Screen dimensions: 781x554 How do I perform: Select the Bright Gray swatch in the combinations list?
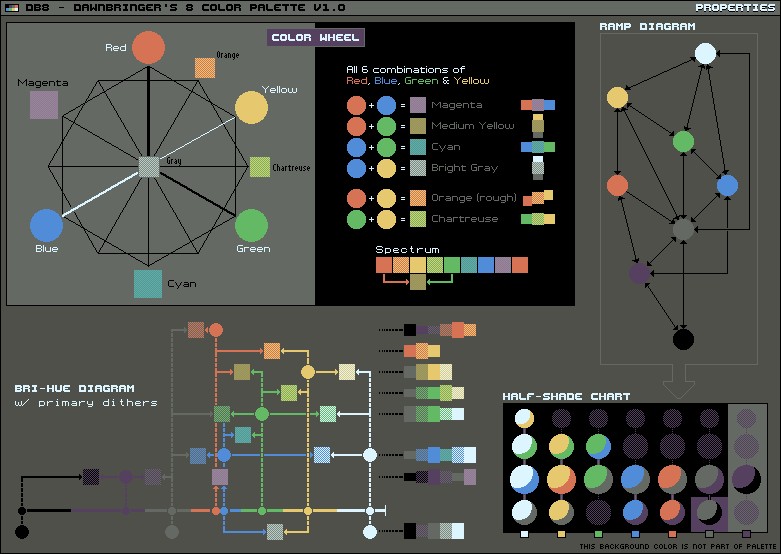click(x=418, y=168)
